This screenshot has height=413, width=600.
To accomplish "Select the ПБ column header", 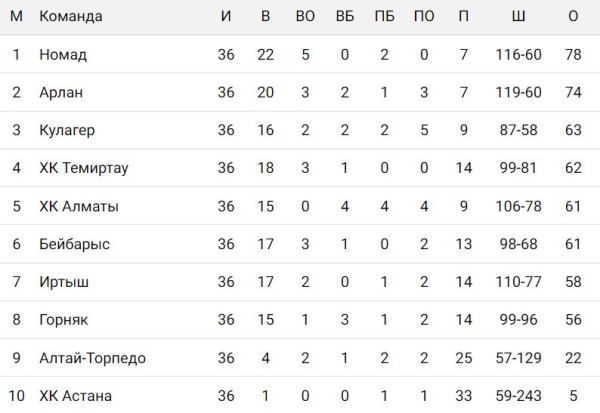I will pyautogui.click(x=384, y=17).
